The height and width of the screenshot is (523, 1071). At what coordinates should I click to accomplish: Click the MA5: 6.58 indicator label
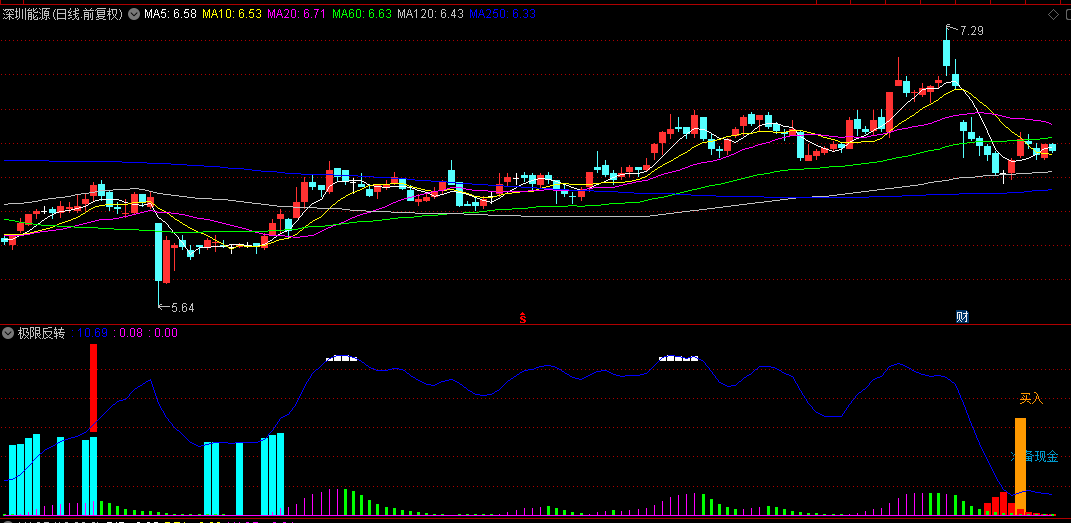tap(170, 14)
